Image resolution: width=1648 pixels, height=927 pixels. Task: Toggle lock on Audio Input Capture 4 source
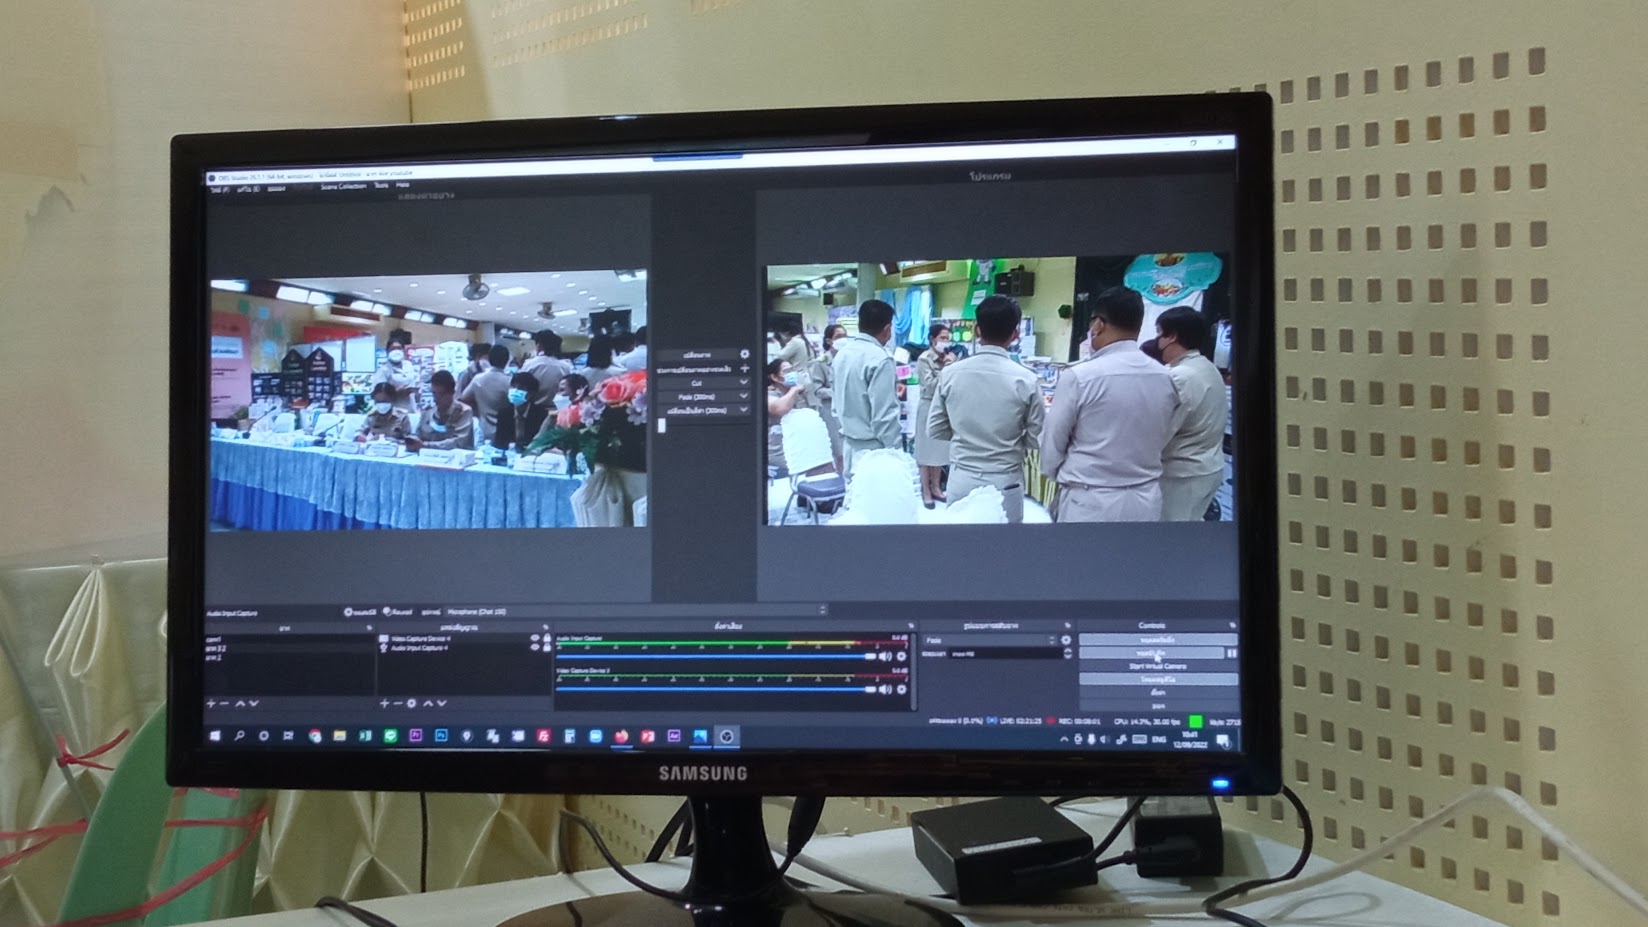547,648
